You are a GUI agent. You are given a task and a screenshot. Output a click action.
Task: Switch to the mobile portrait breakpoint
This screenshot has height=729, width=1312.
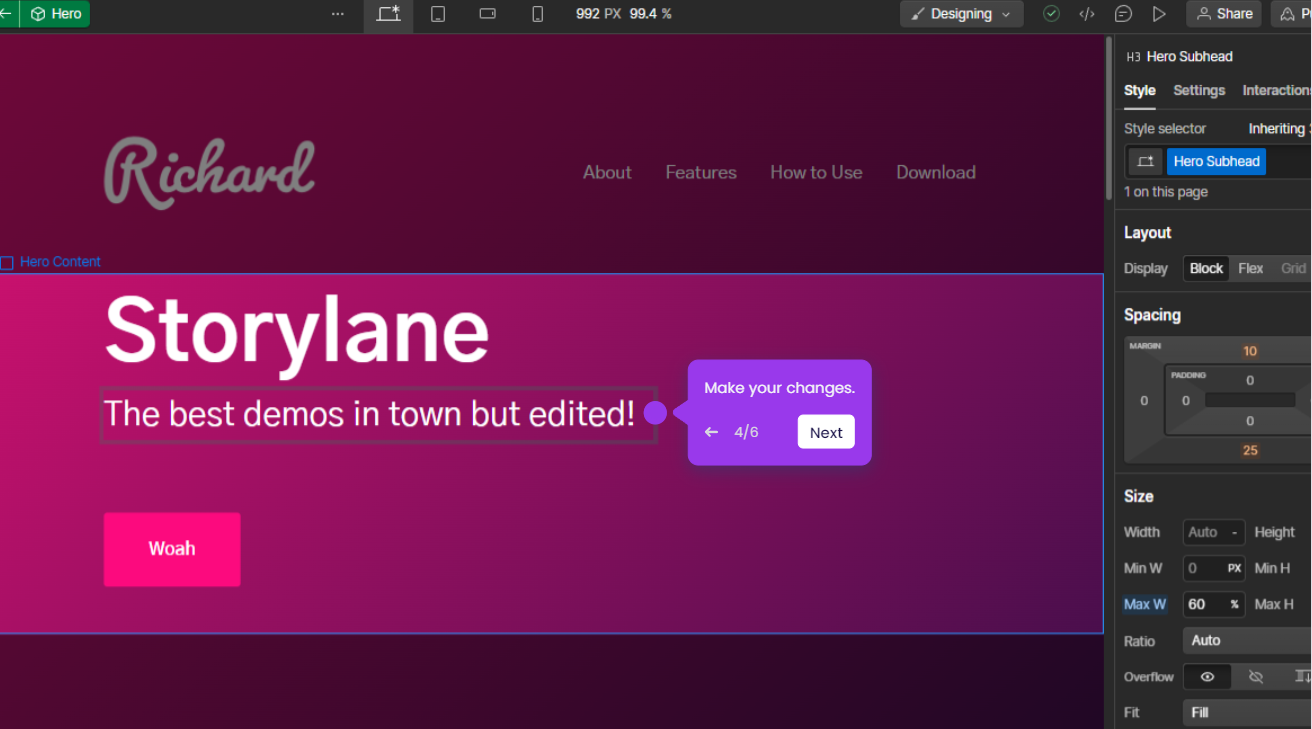(537, 14)
